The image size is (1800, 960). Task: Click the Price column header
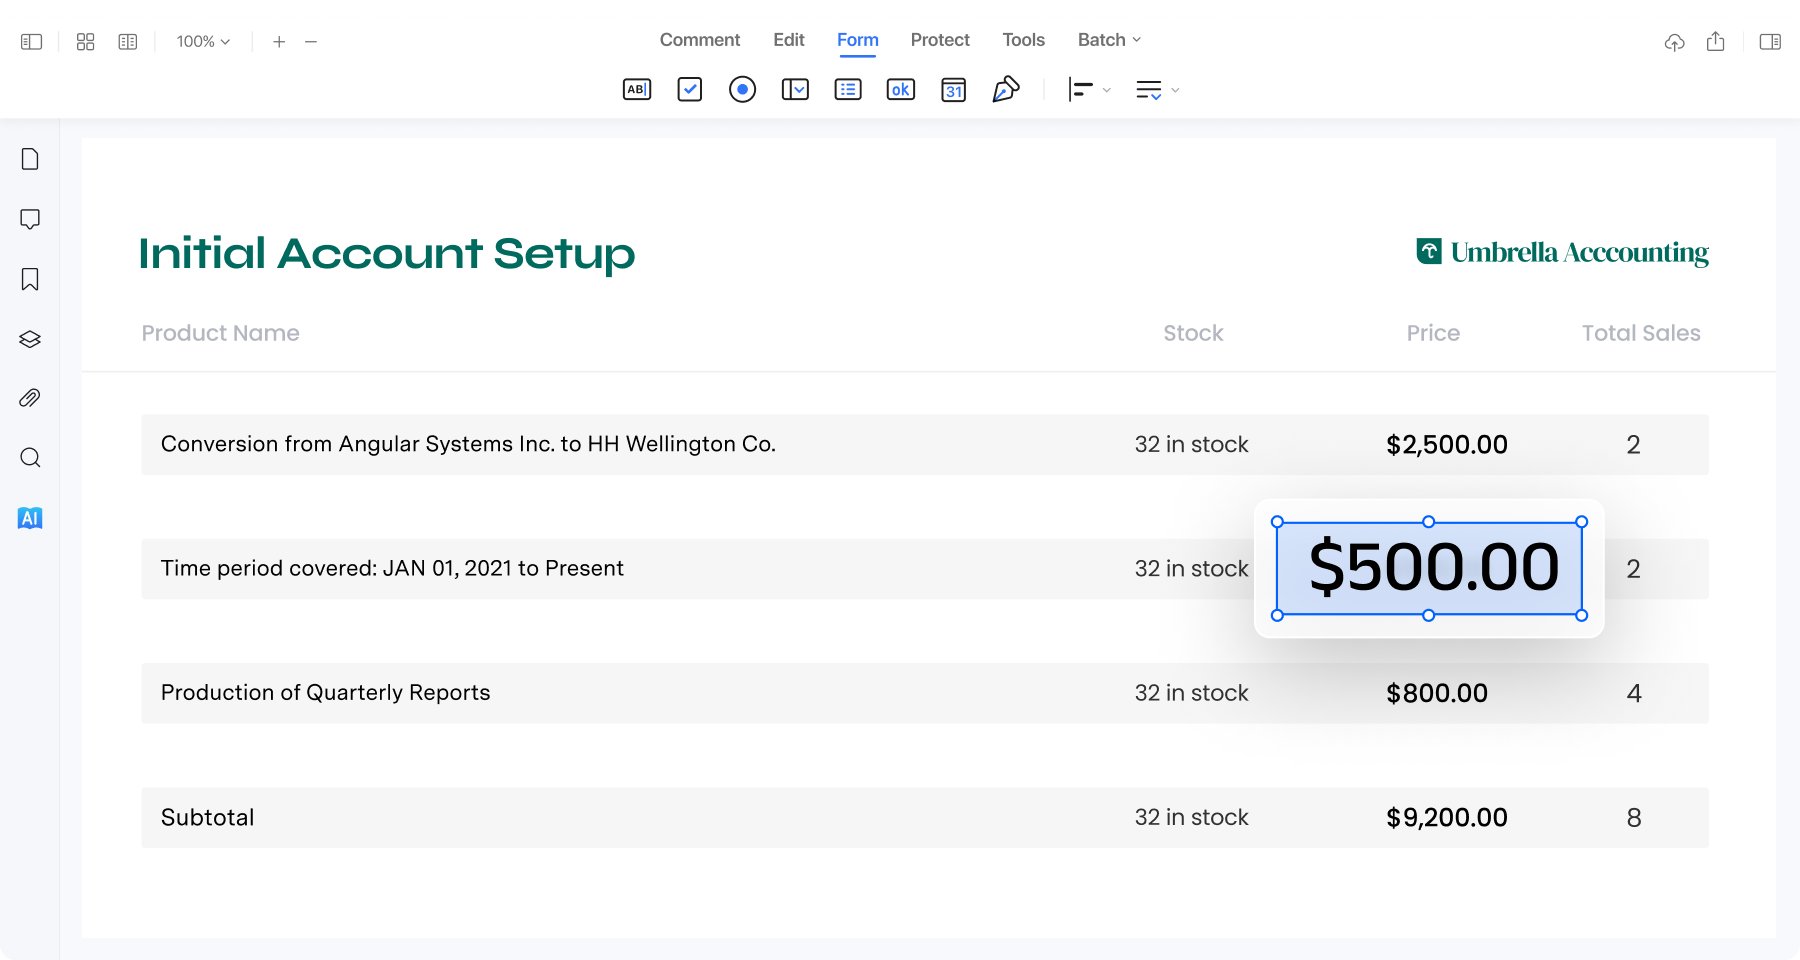tap(1433, 333)
